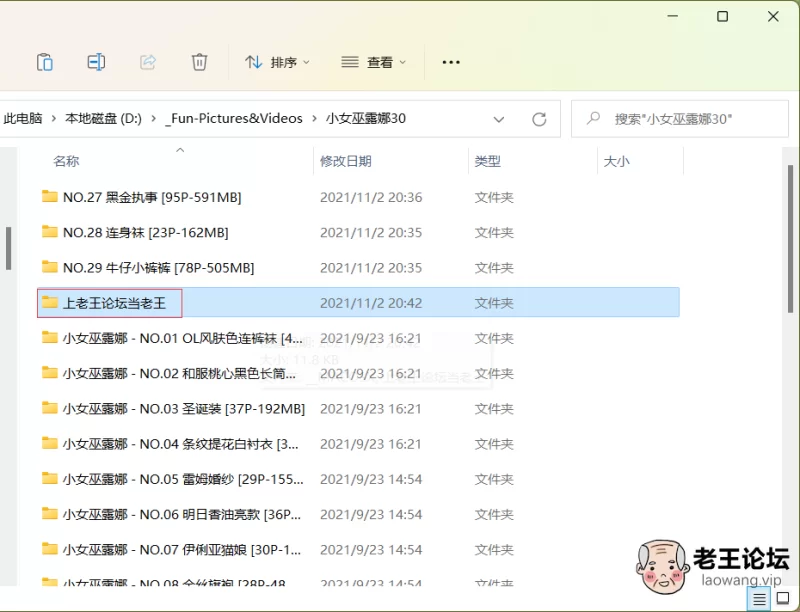This screenshot has height=612, width=800.
Task: Click the folder icon of NO.27 黑金执事
Action: [x=50, y=196]
